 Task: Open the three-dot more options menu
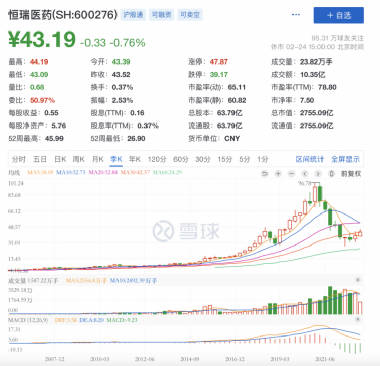[x=296, y=15]
